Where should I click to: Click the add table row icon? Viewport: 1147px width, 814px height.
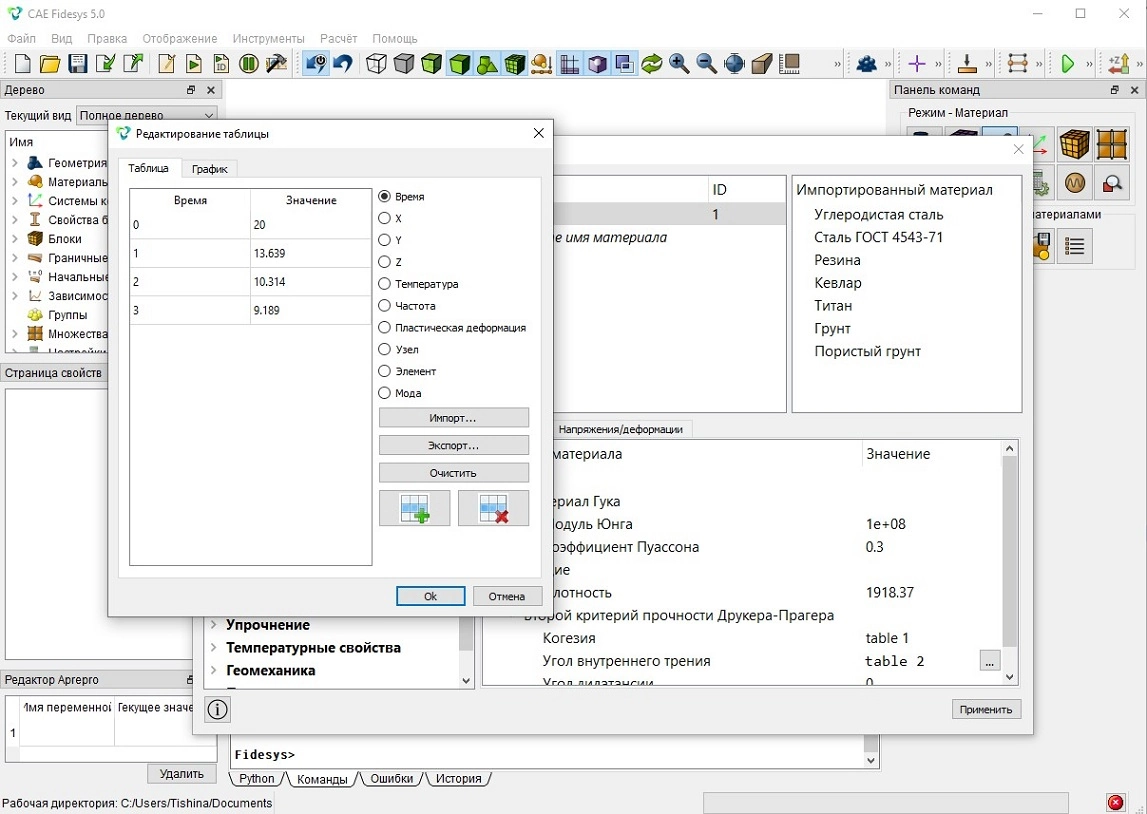415,508
